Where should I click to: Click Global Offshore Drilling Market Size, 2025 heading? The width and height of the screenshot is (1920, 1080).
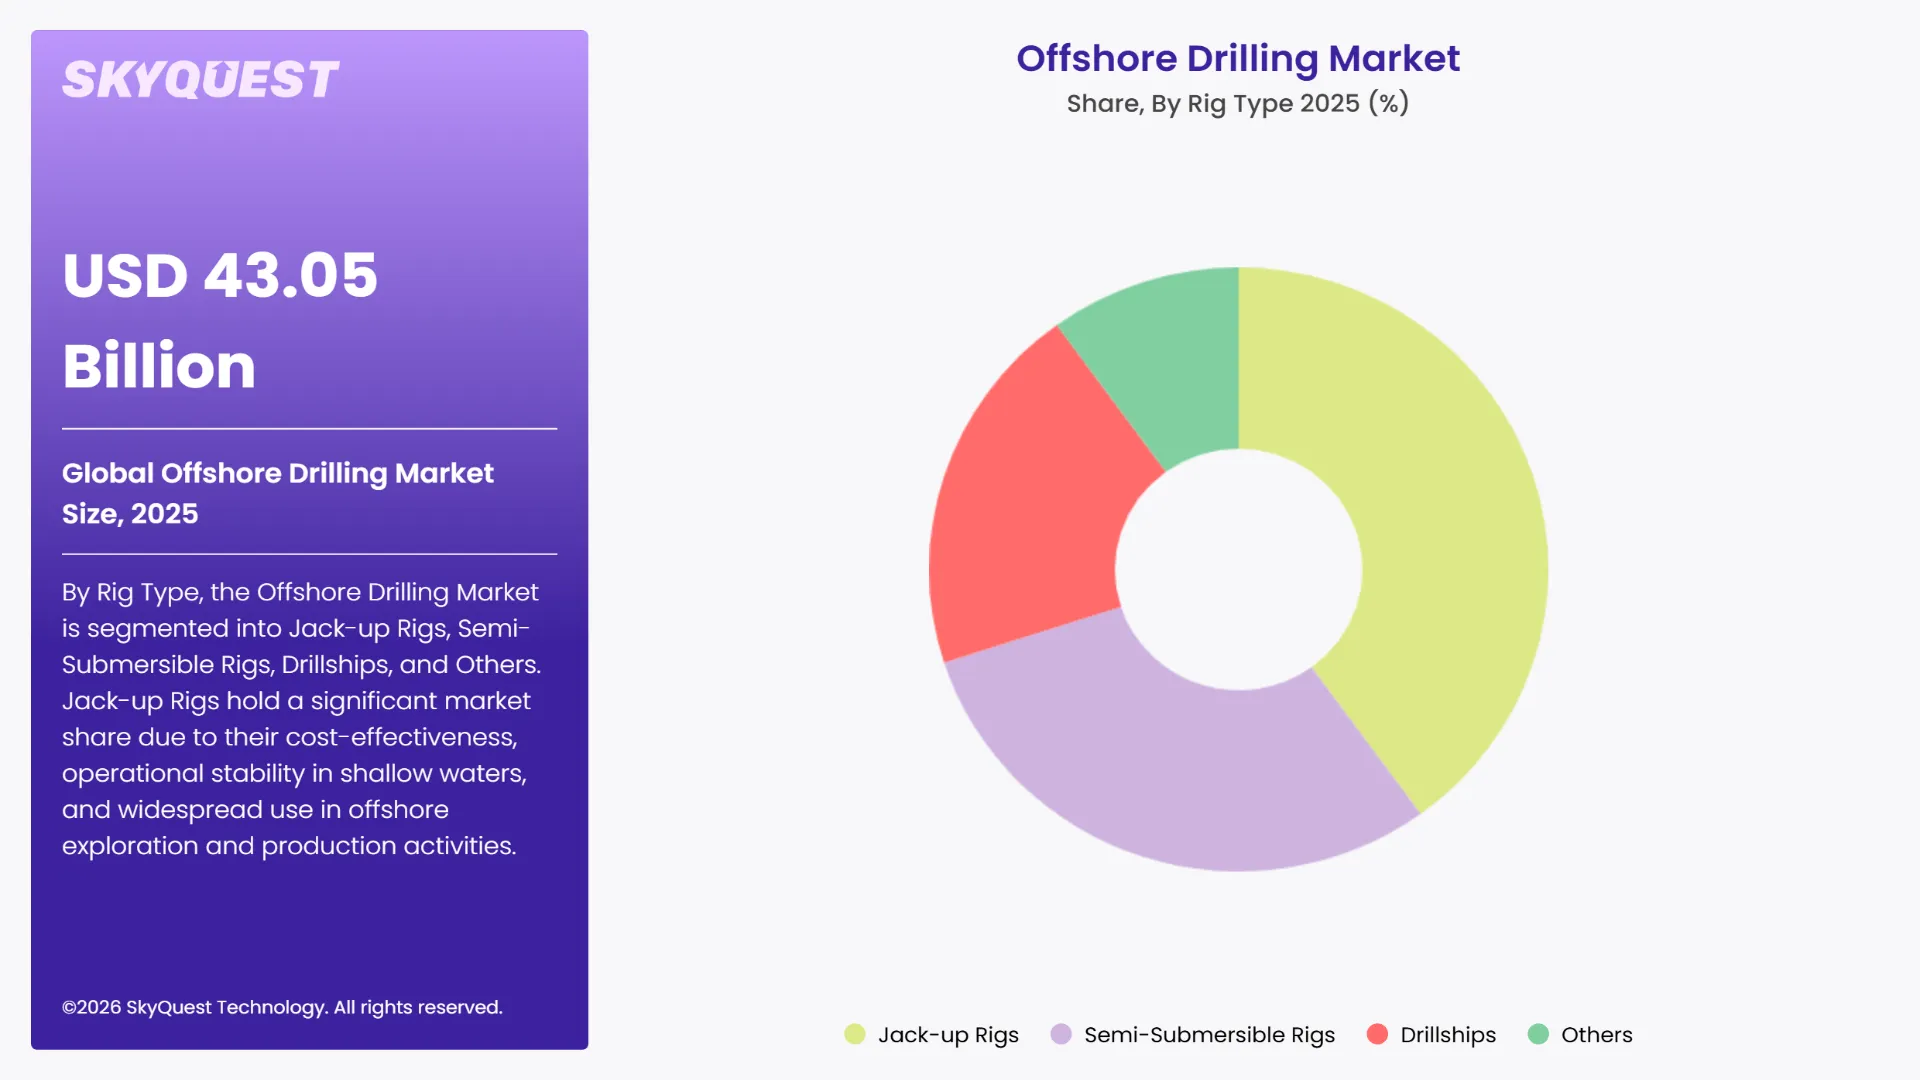click(278, 493)
